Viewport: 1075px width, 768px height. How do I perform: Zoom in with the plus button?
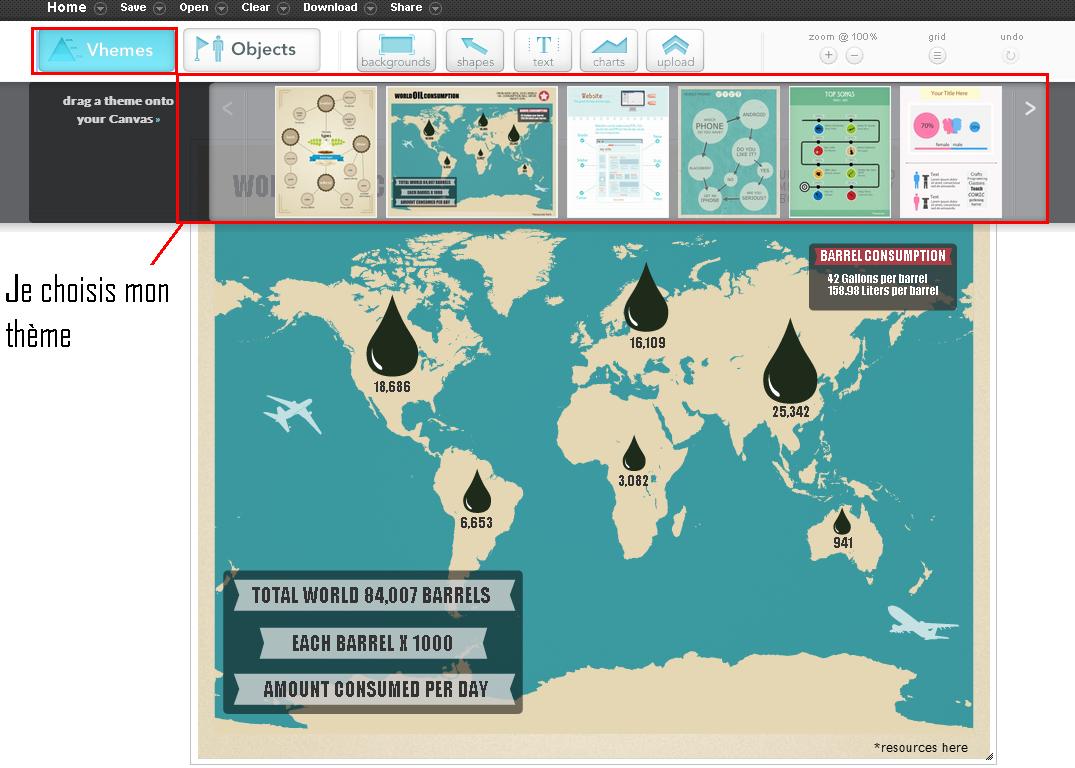(828, 56)
